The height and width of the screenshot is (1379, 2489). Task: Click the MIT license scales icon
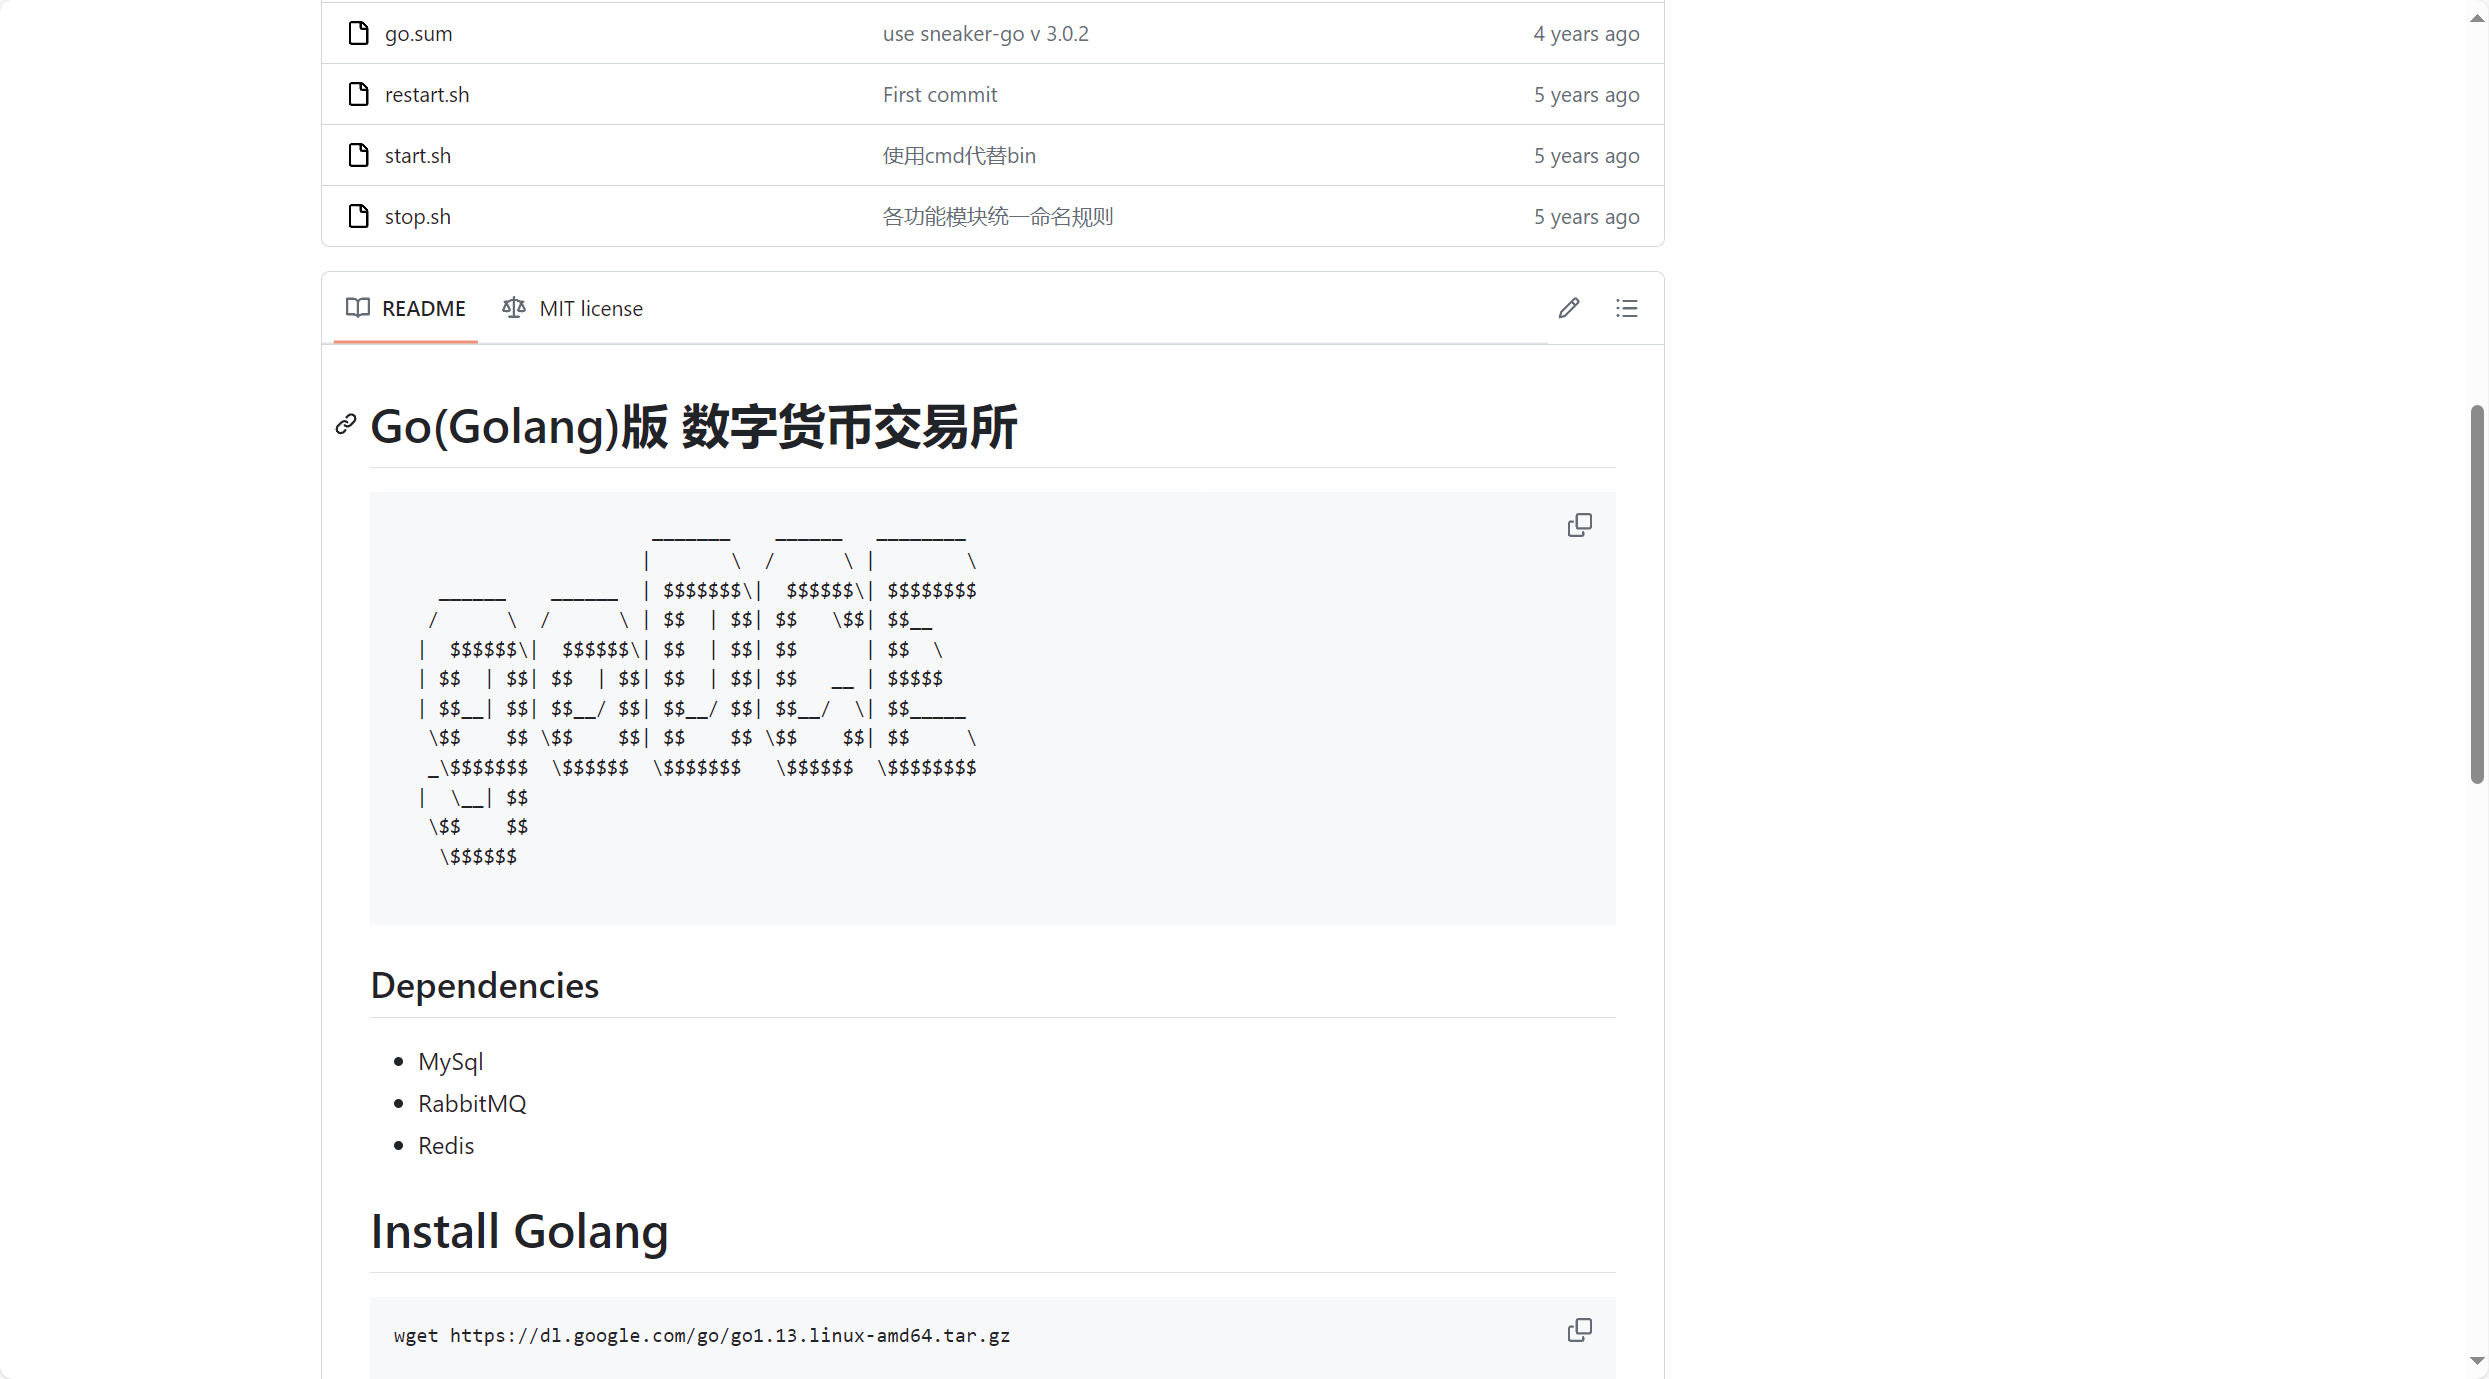514,308
